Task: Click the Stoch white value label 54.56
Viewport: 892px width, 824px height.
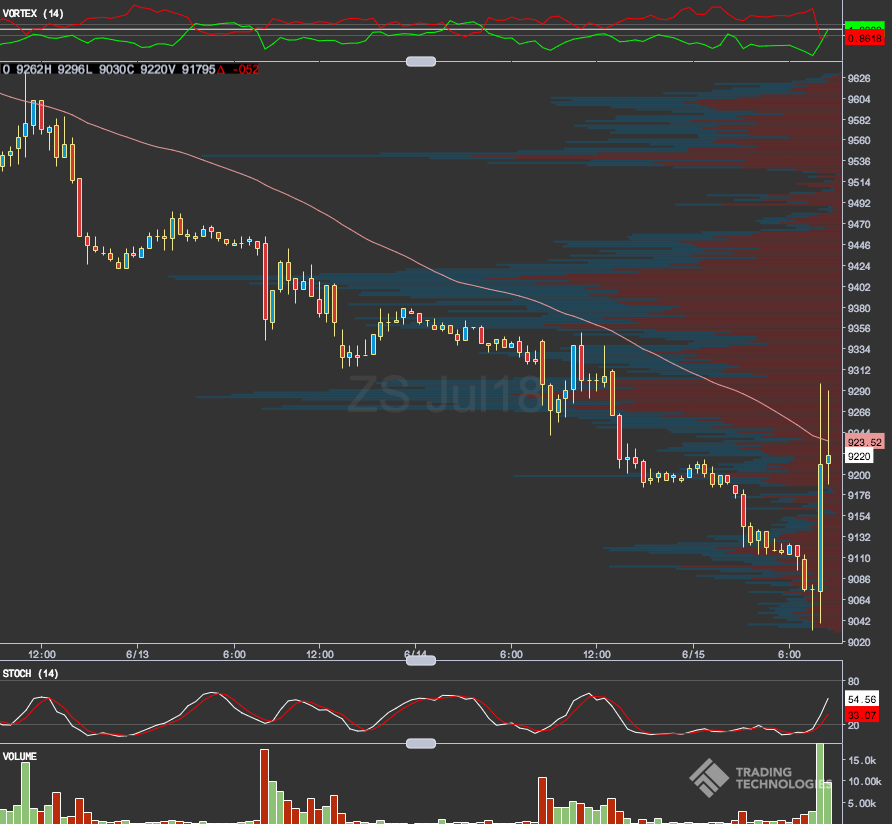Action: click(x=861, y=699)
